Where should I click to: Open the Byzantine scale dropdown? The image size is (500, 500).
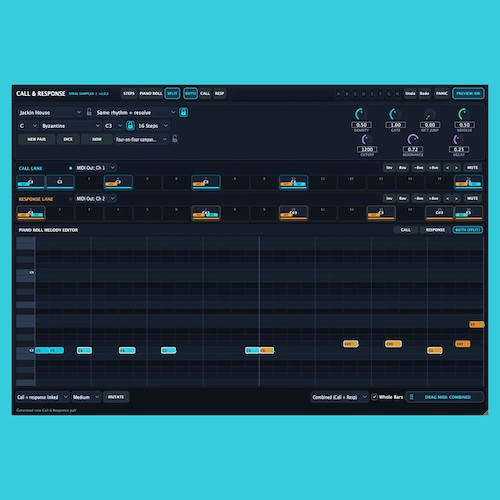71,126
